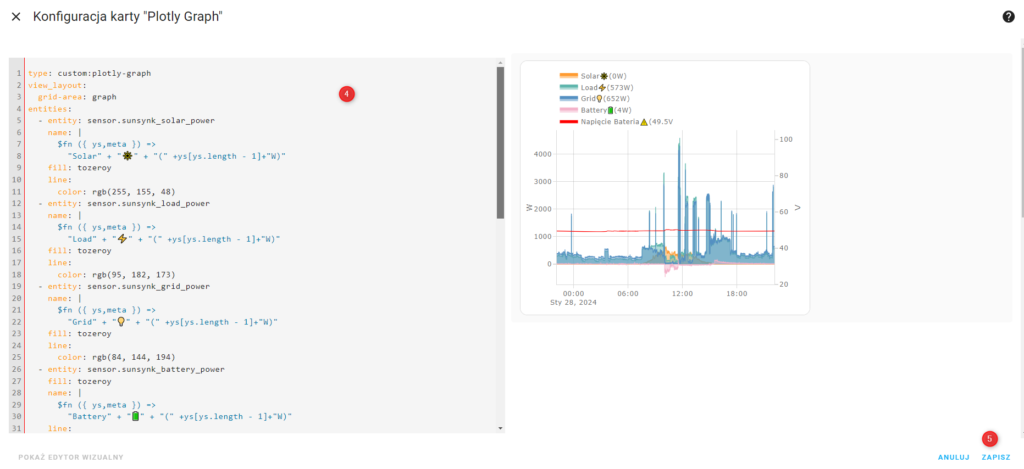Click the sun emoji in the Solar name line
This screenshot has width=1024, height=469.
(x=127, y=156)
